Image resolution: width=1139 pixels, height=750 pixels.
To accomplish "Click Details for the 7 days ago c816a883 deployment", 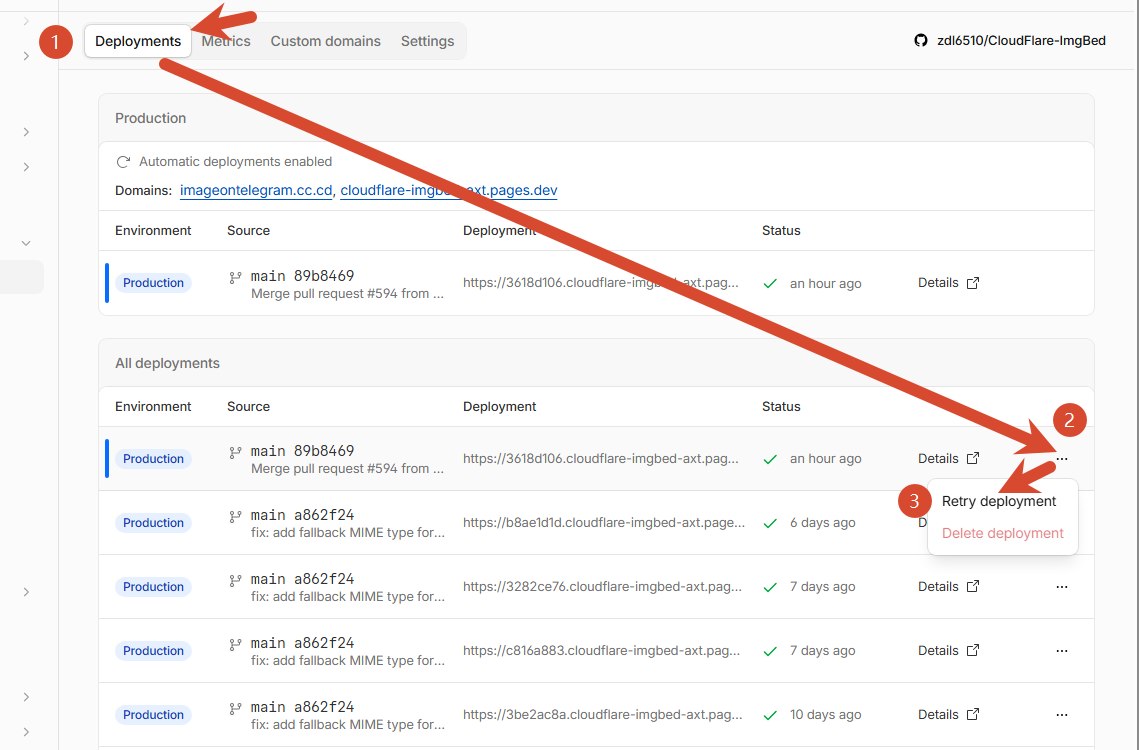I will (938, 650).
